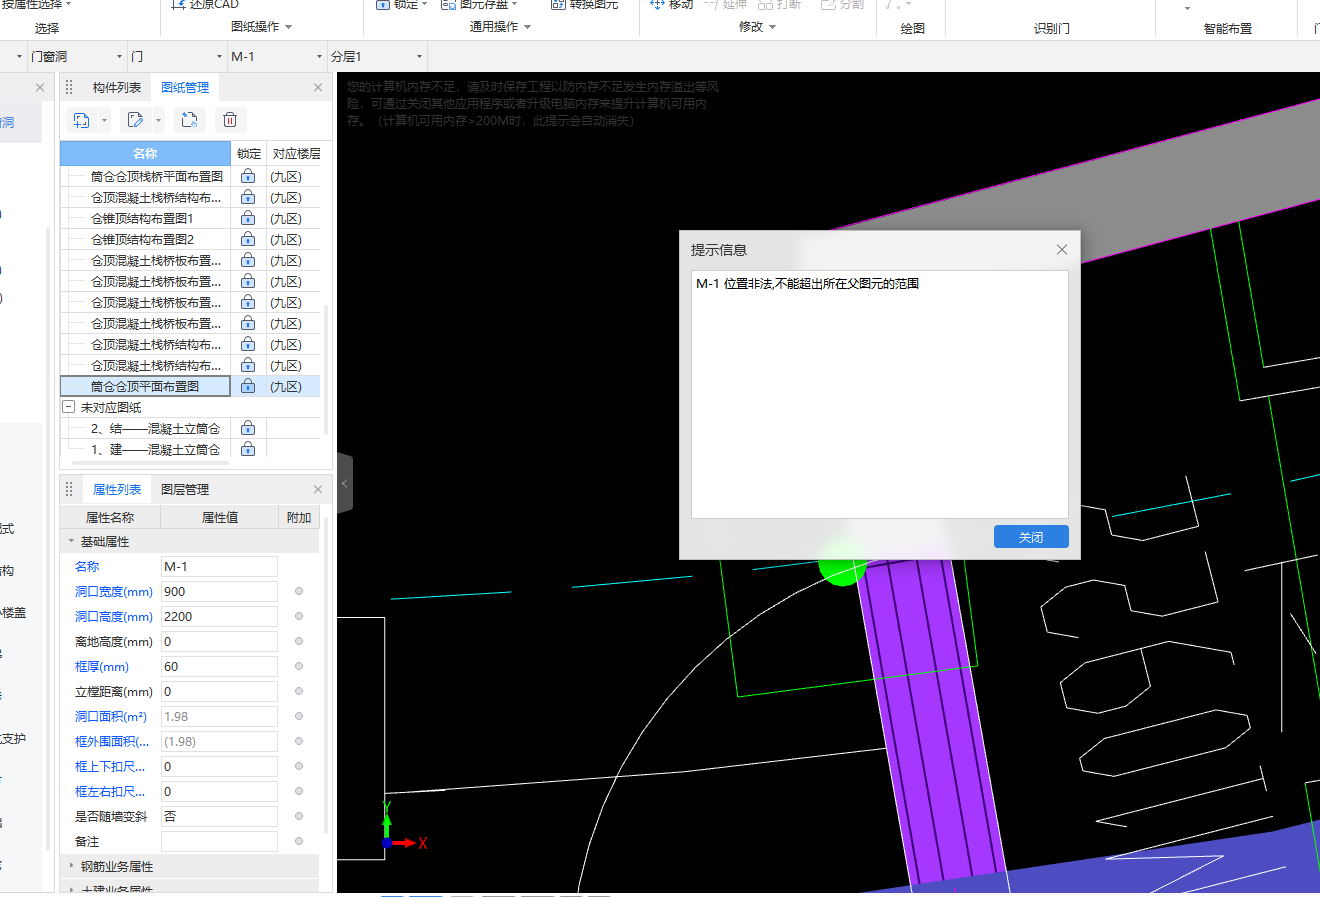Screen dimensions: 1320x897
Task: Toggle the 附加 circle for 立樘距离(mm)
Action: 299,692
